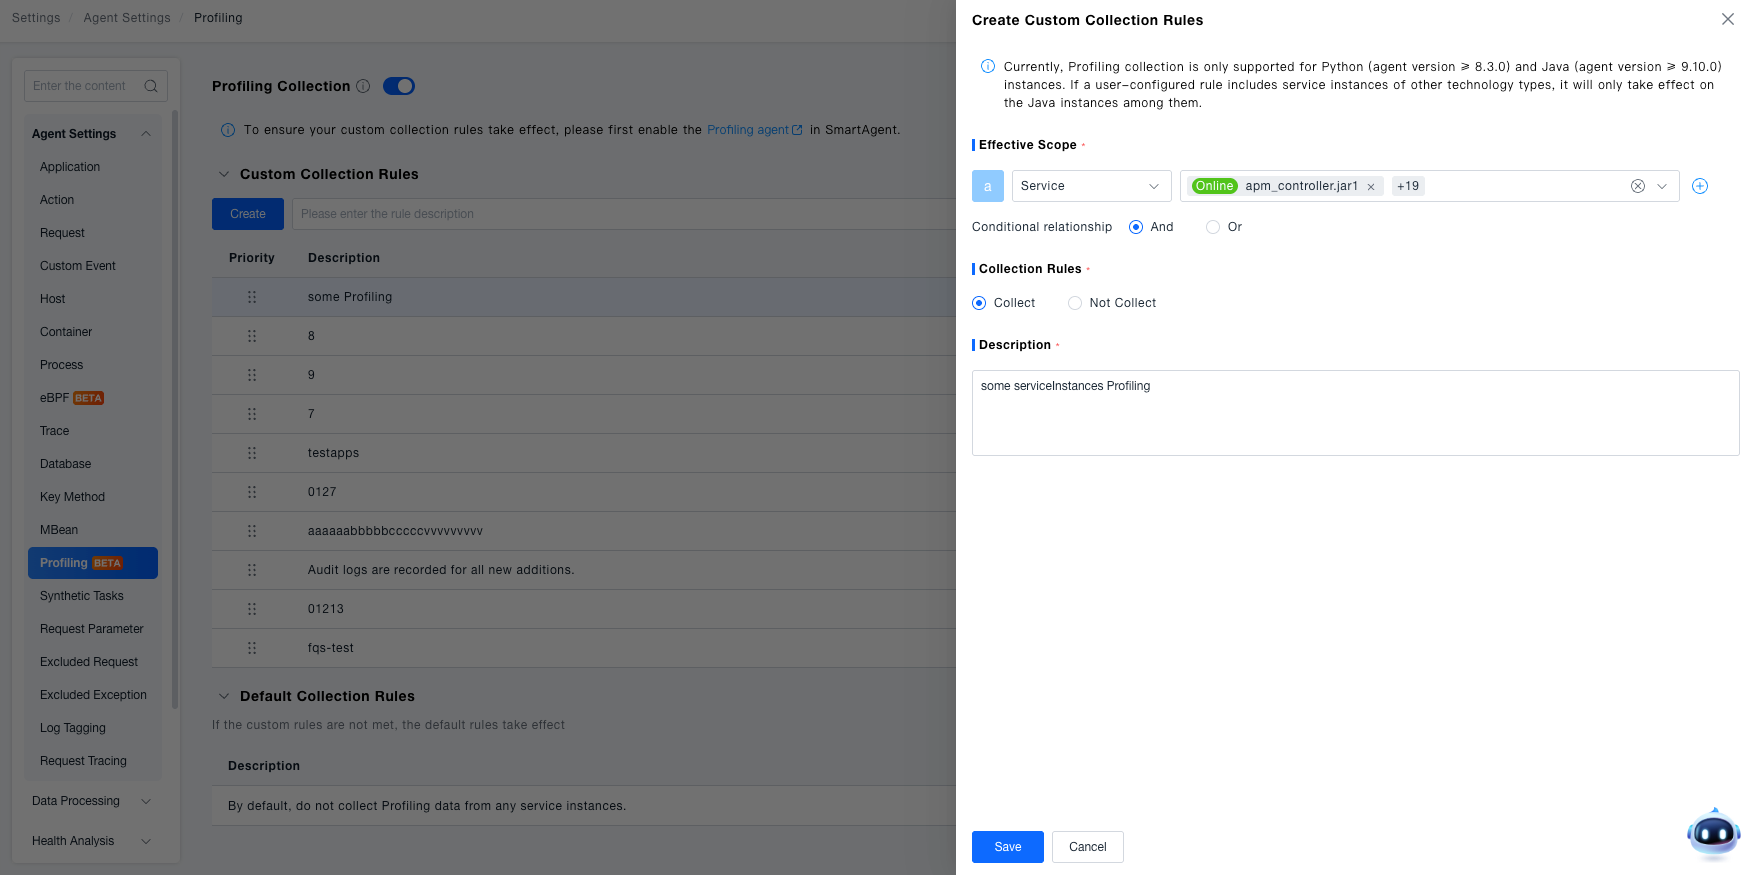This screenshot has width=1750, height=875.
Task: Select the Or conditional relationship
Action: [1213, 227]
